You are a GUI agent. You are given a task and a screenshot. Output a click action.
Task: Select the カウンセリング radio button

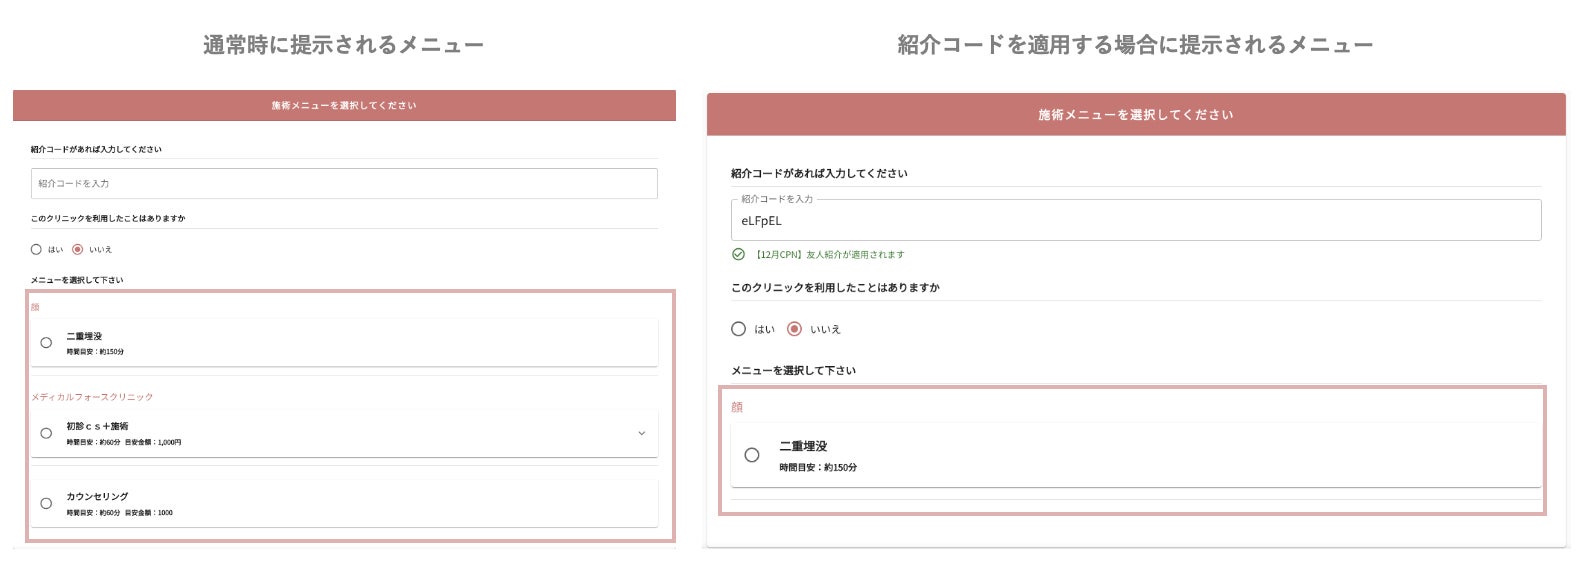pos(46,503)
